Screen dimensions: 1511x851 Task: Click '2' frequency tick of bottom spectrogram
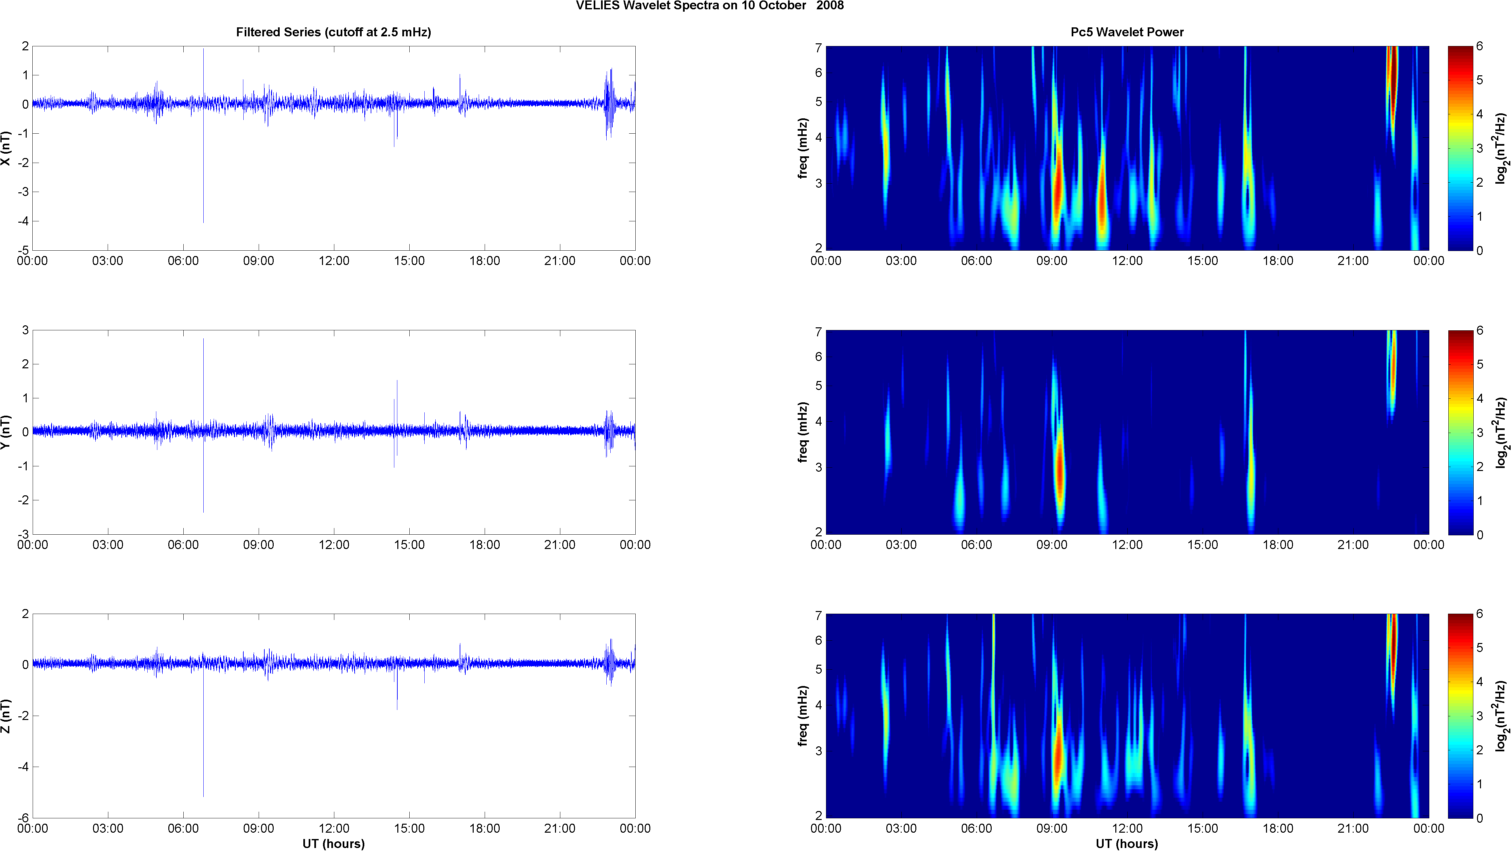[x=818, y=816]
